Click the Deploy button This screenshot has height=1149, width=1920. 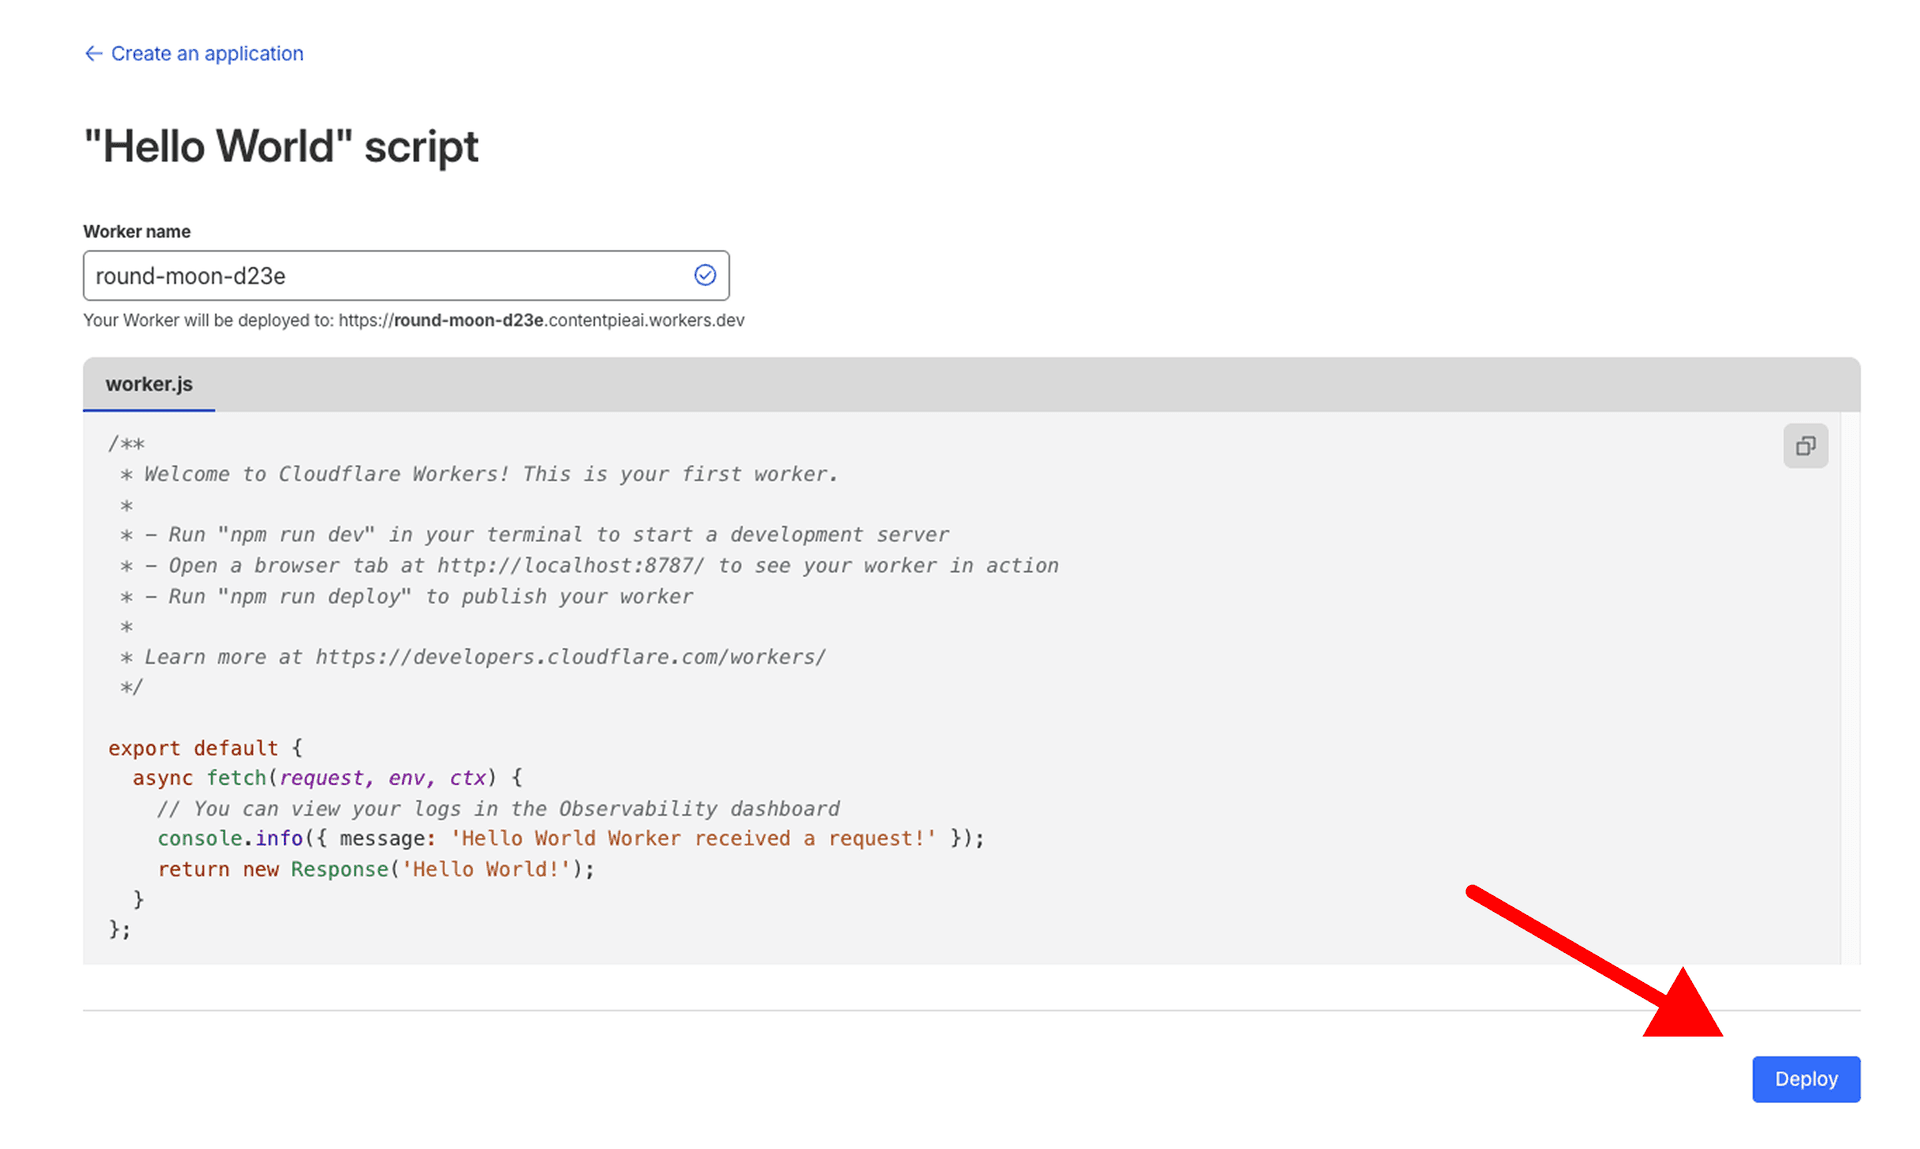(x=1805, y=1079)
